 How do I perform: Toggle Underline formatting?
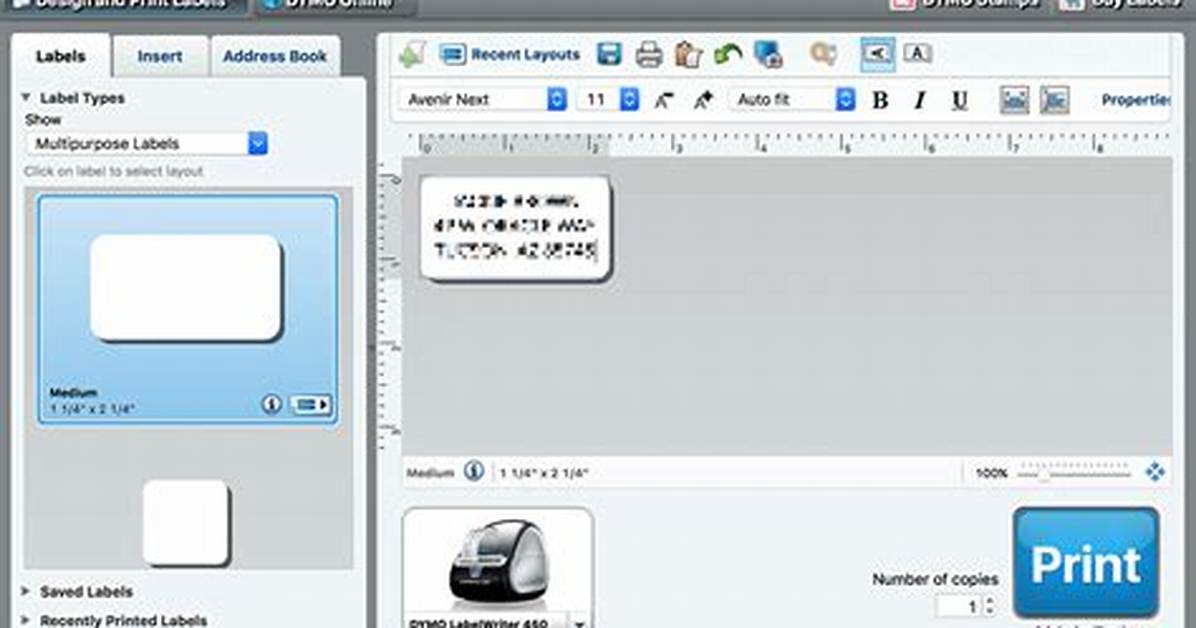click(x=960, y=100)
